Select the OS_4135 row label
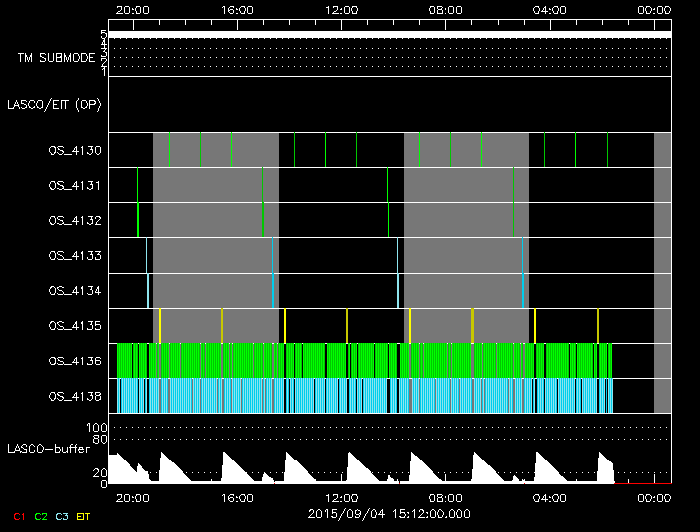The width and height of the screenshot is (700, 532). (x=75, y=326)
